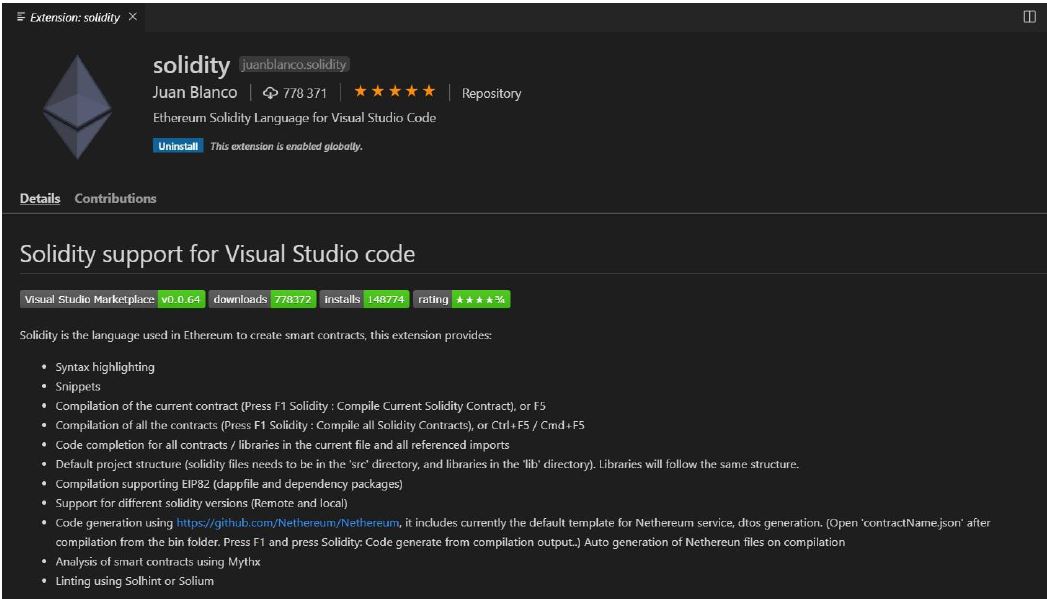
Task: Switch to the Contributions tab
Action: point(115,198)
